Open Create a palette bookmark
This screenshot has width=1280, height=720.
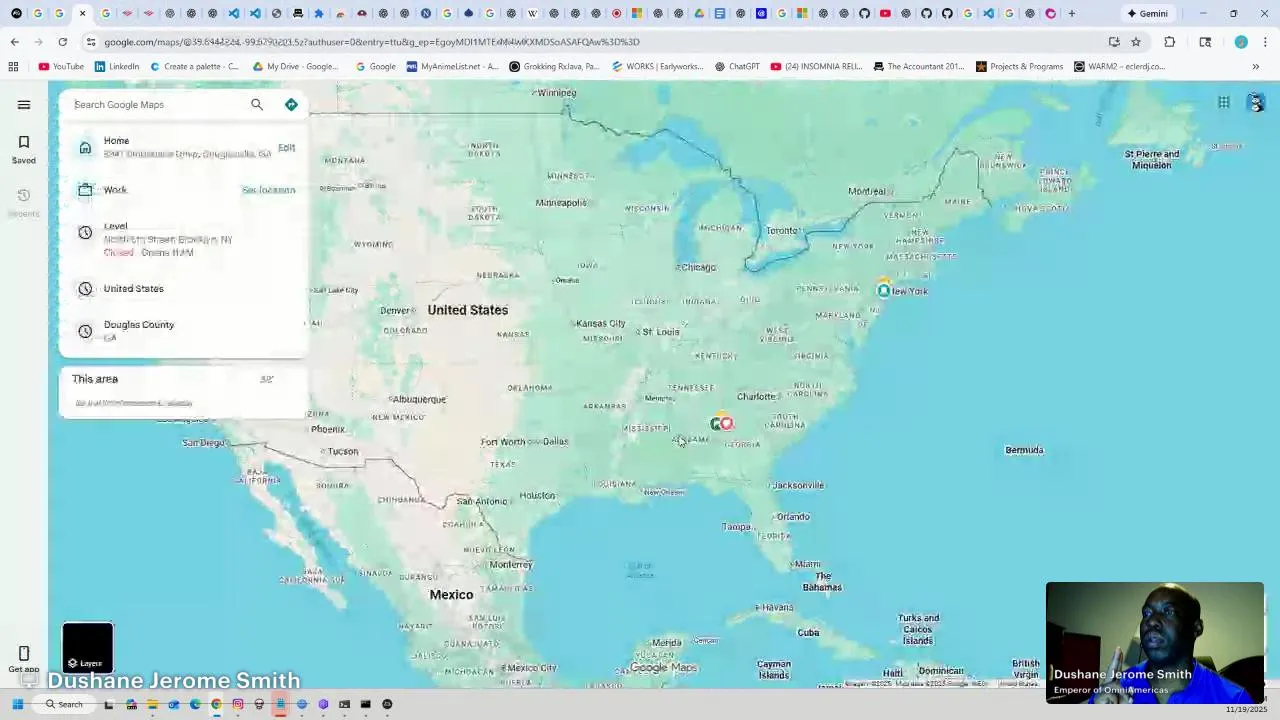point(194,67)
